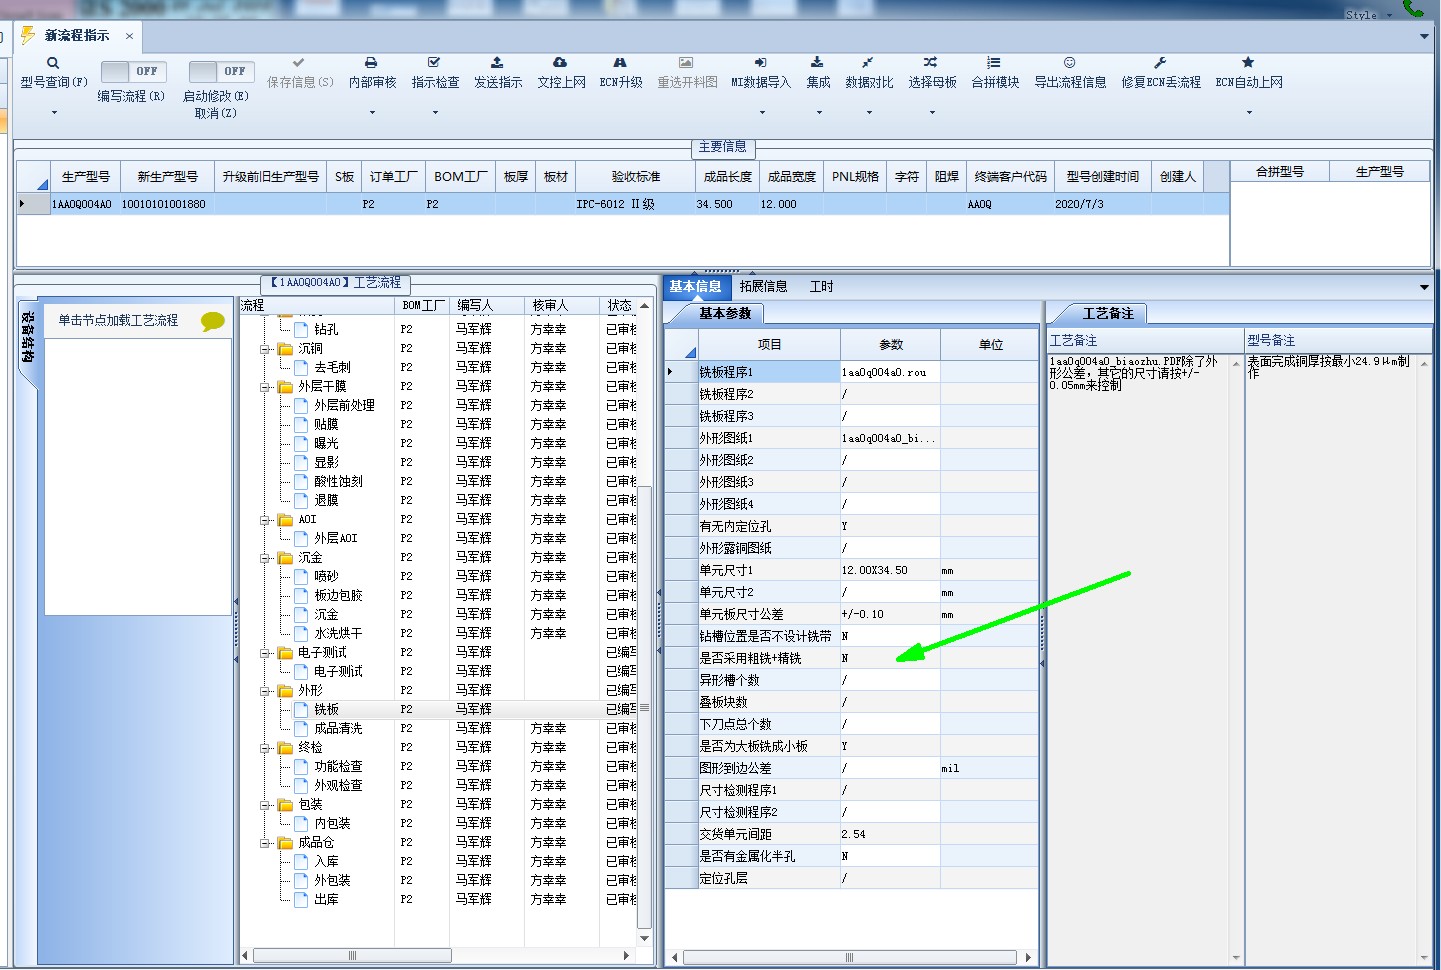This screenshot has height=970, width=1441.
Task: Select the 1AA0Q004A0 production model row
Action: click(623, 205)
